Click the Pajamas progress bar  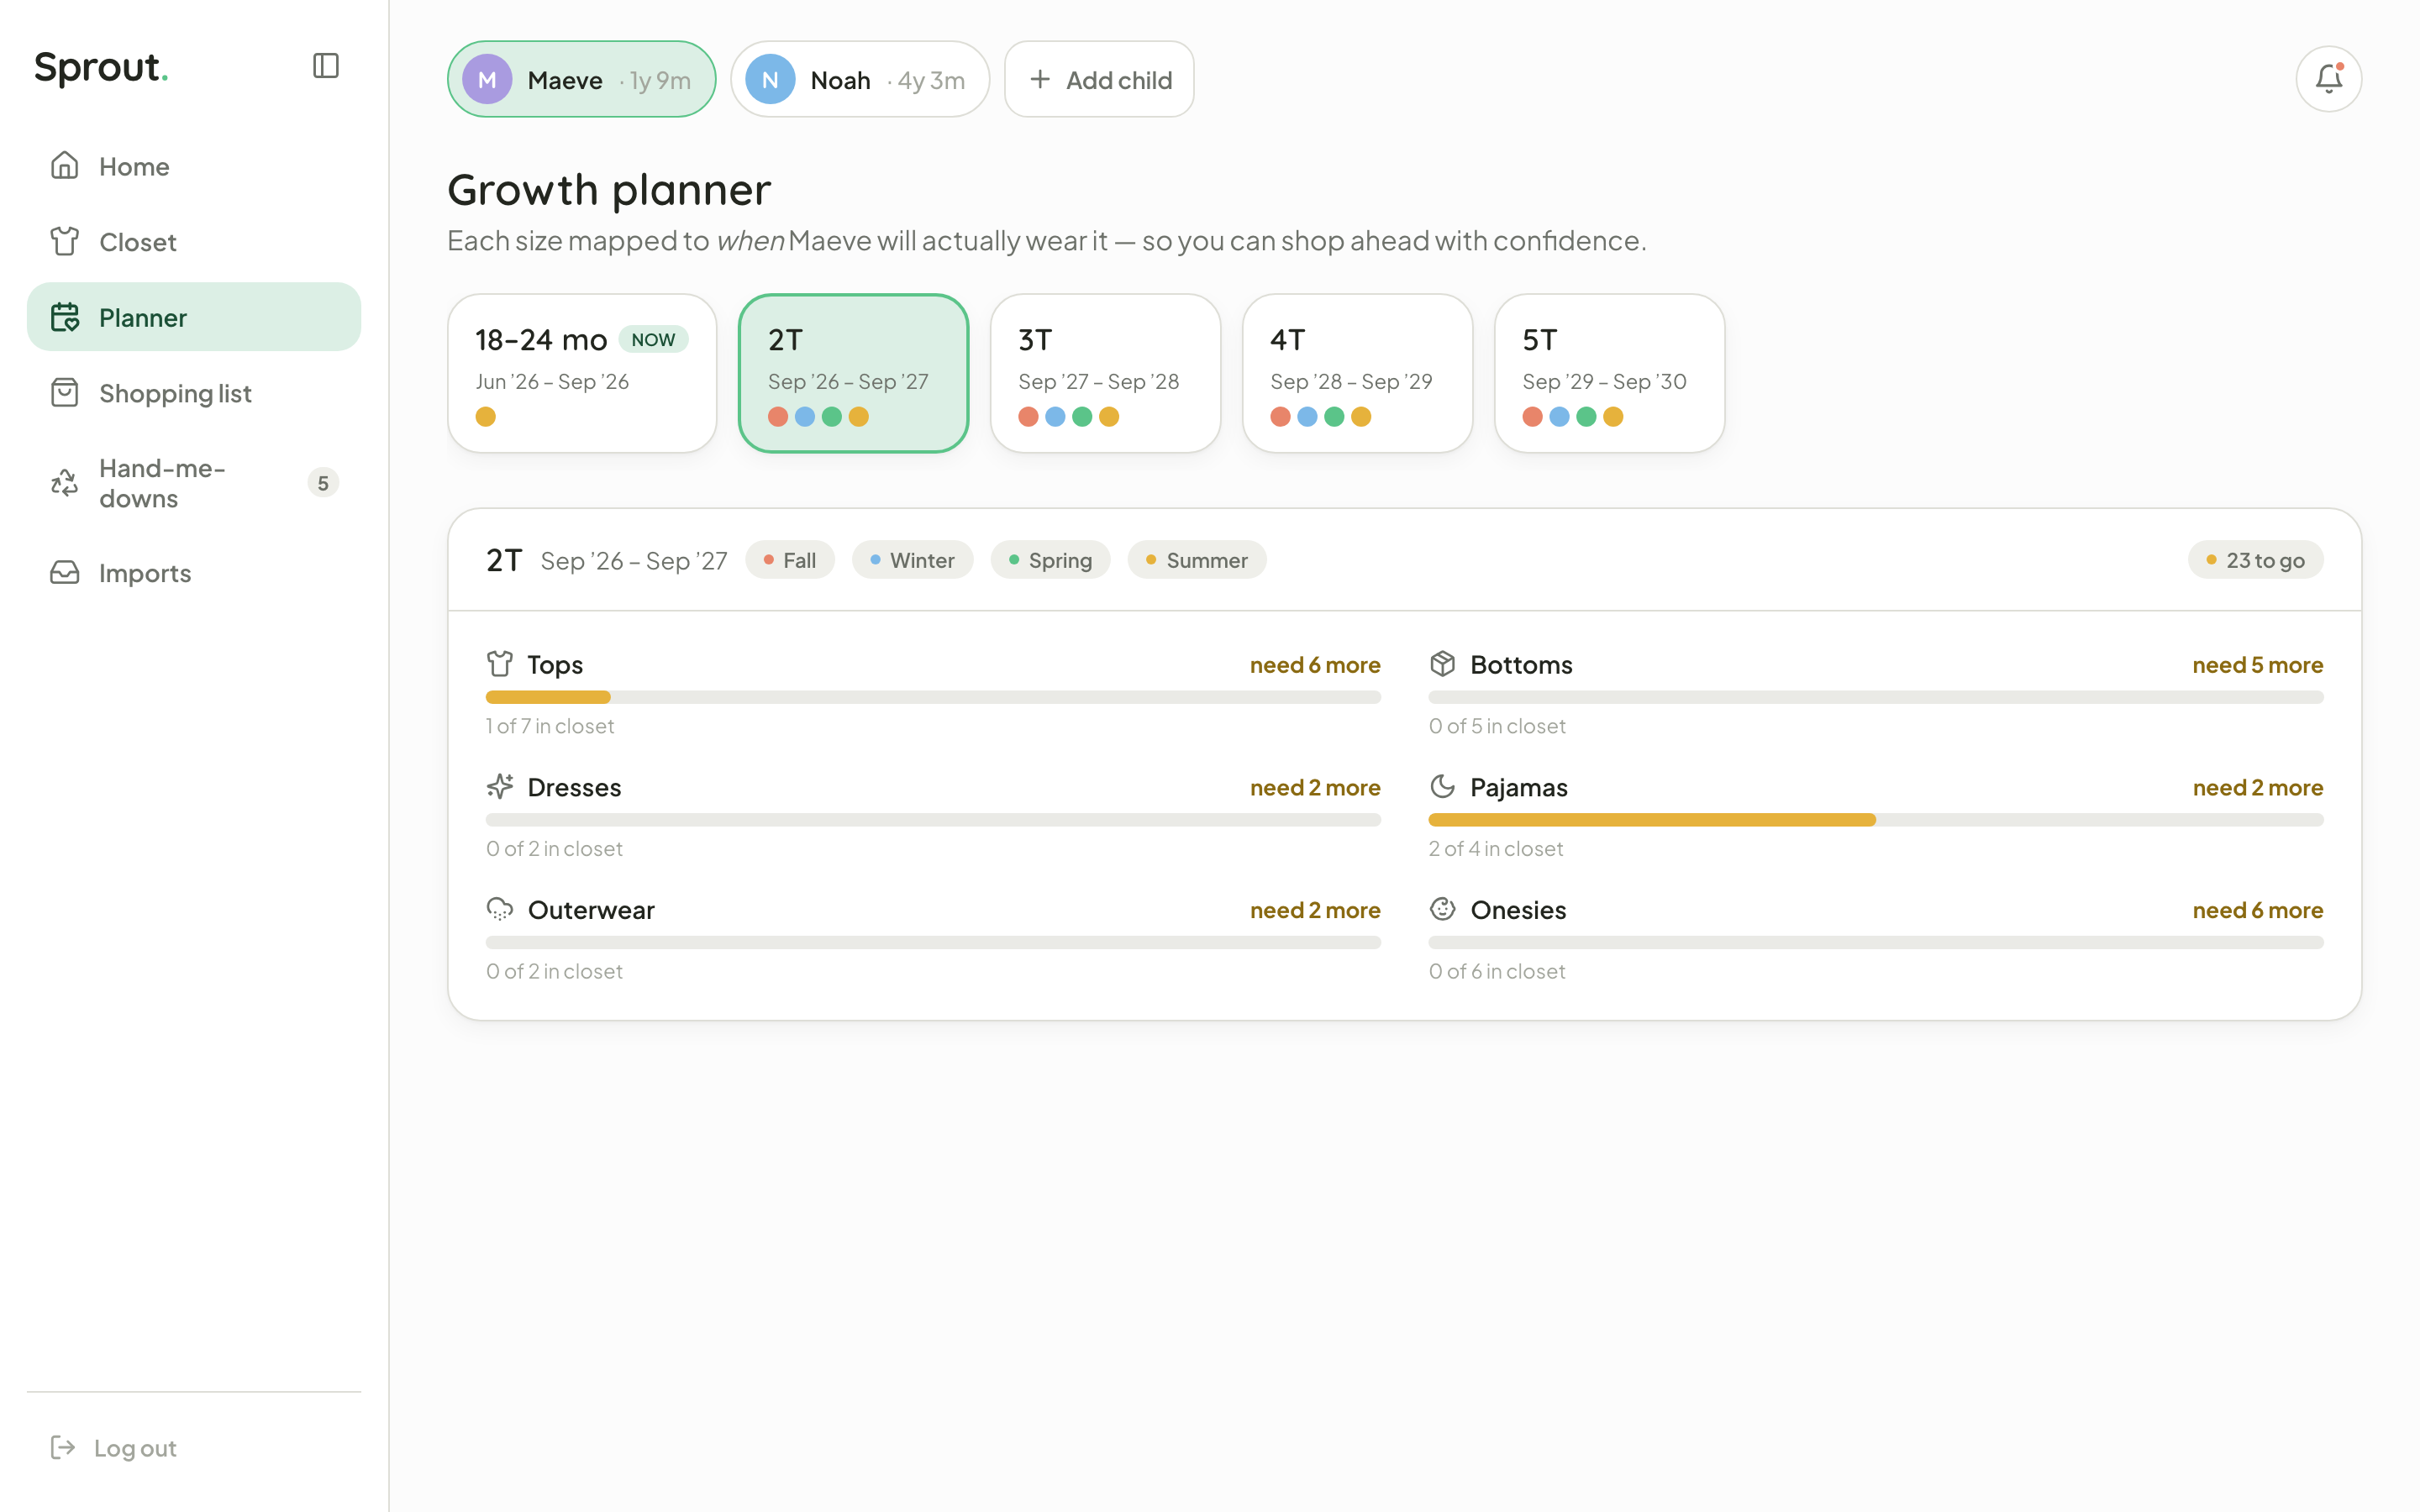pyautogui.click(x=1875, y=820)
